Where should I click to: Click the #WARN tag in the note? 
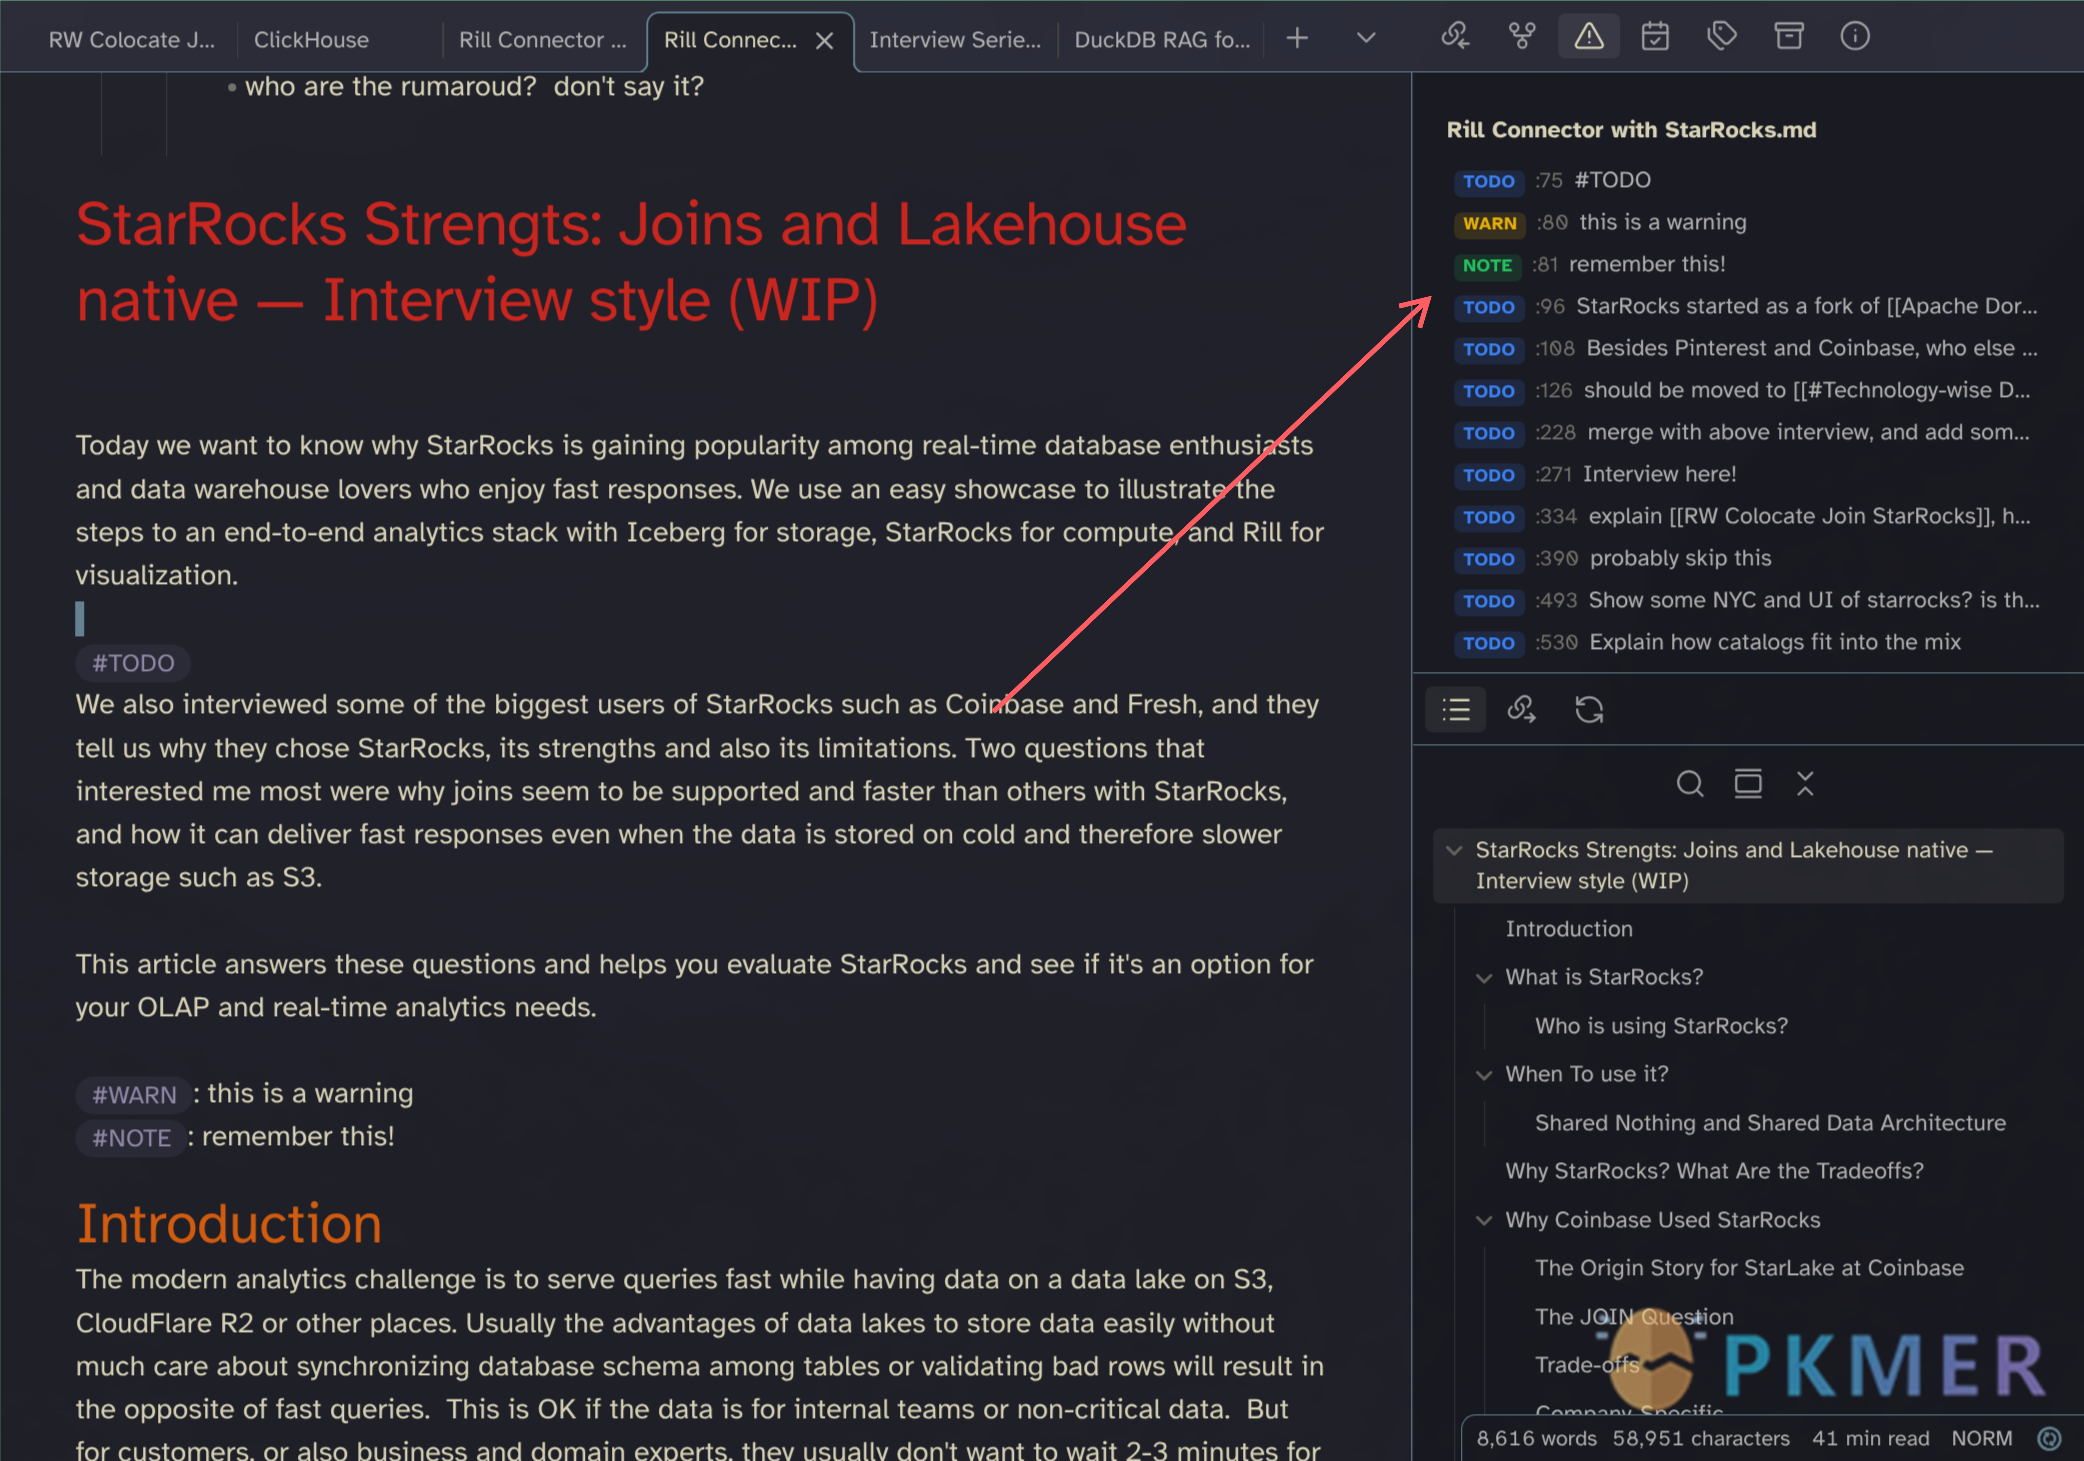[x=134, y=1095]
